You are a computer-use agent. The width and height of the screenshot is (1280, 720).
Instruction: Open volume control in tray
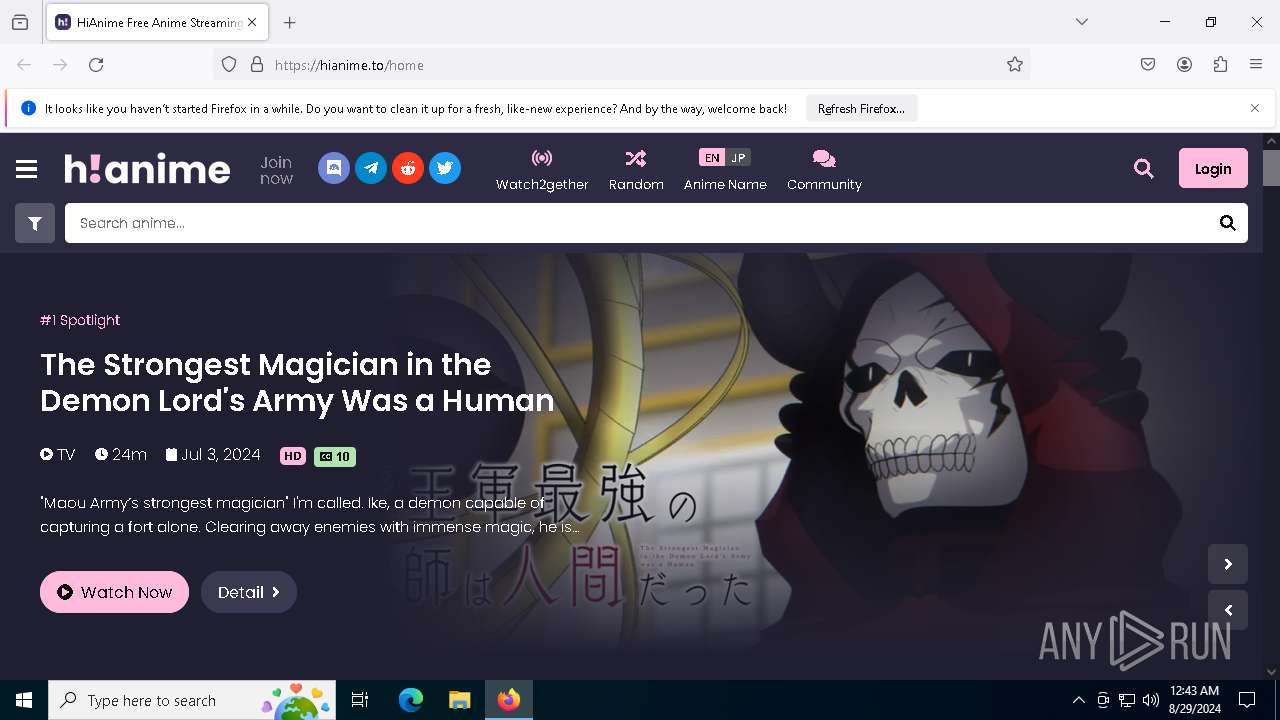tap(1151, 700)
